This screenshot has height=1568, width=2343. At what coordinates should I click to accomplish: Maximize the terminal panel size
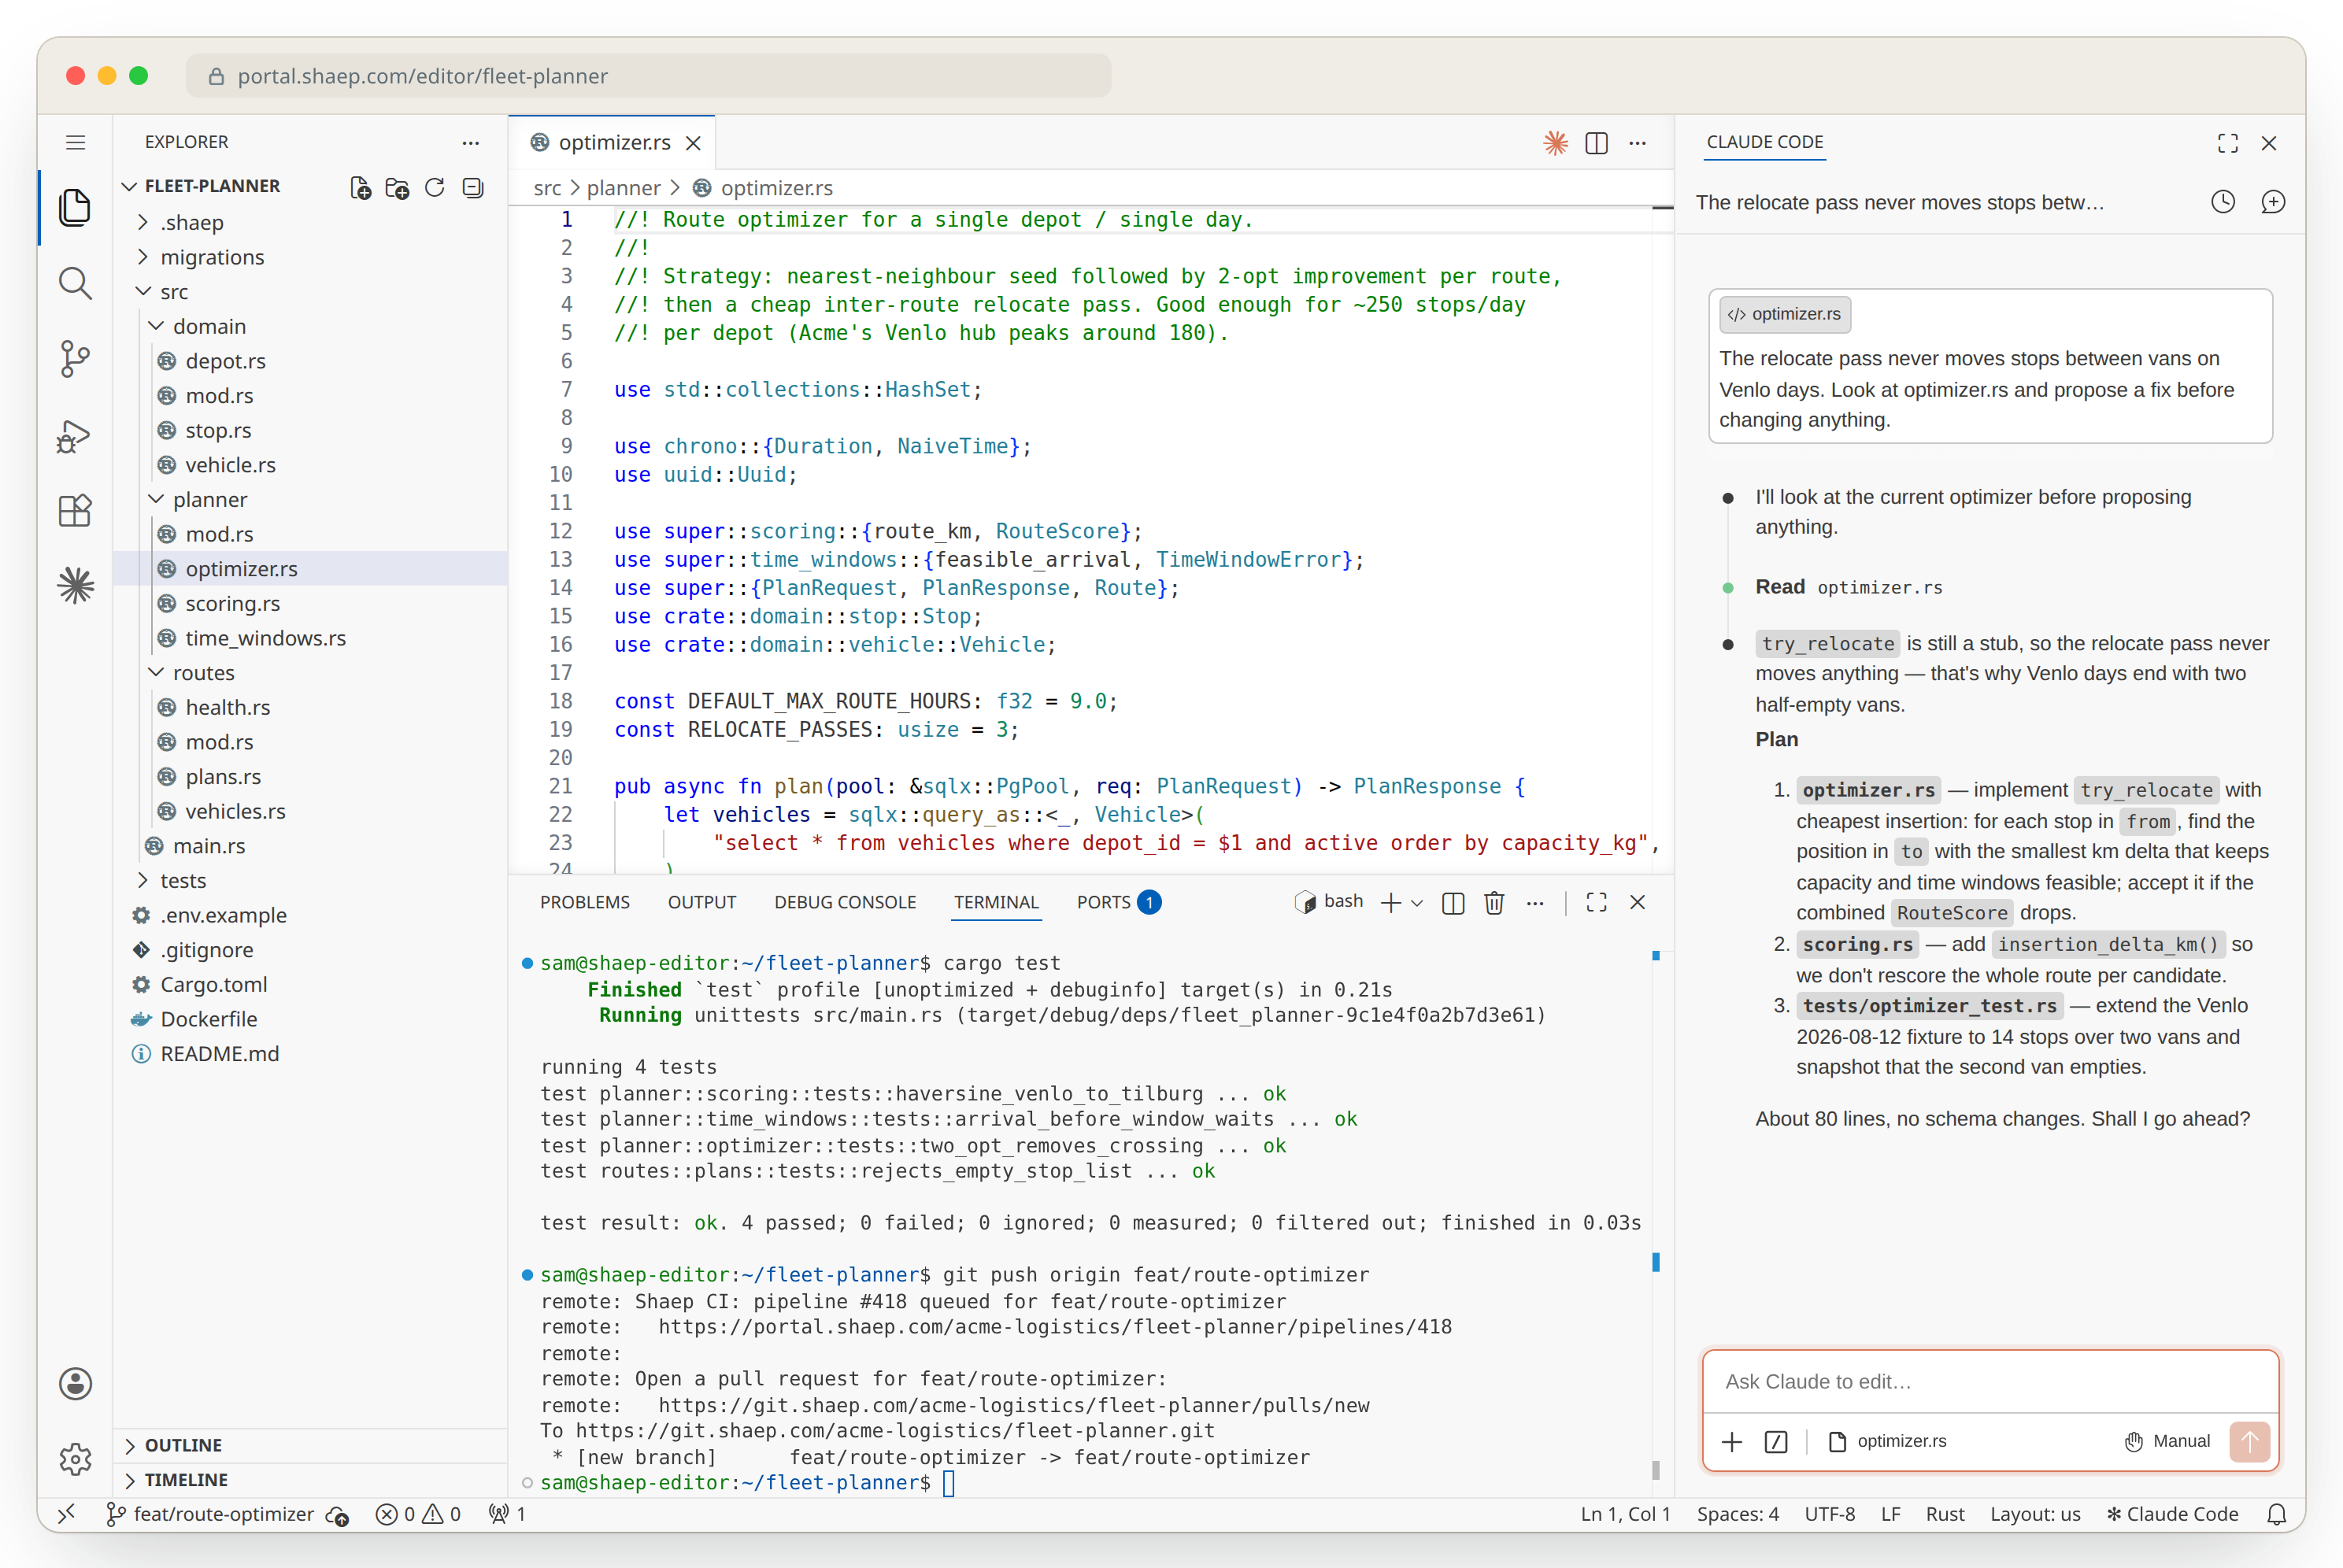(1596, 902)
